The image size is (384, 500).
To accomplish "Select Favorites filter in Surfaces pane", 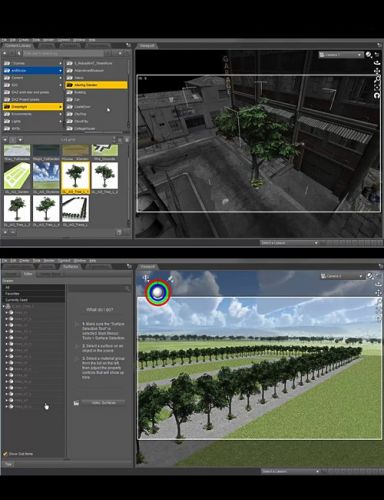I will pyautogui.click(x=33, y=294).
